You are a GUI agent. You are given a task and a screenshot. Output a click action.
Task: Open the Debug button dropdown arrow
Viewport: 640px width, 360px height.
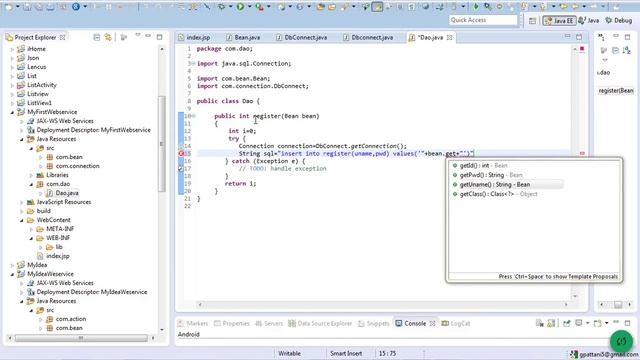[230, 7]
